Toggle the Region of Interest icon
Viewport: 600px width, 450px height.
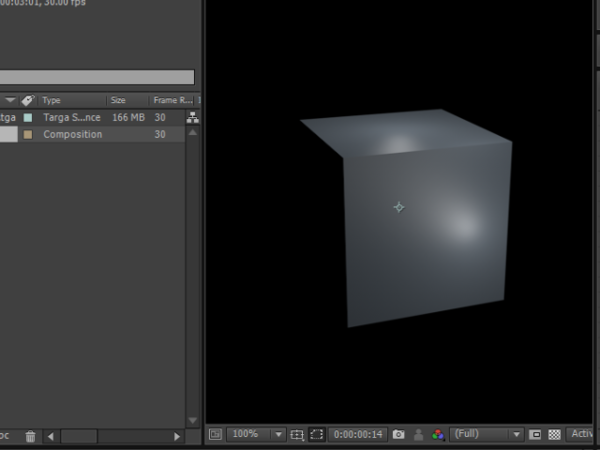tap(317, 435)
